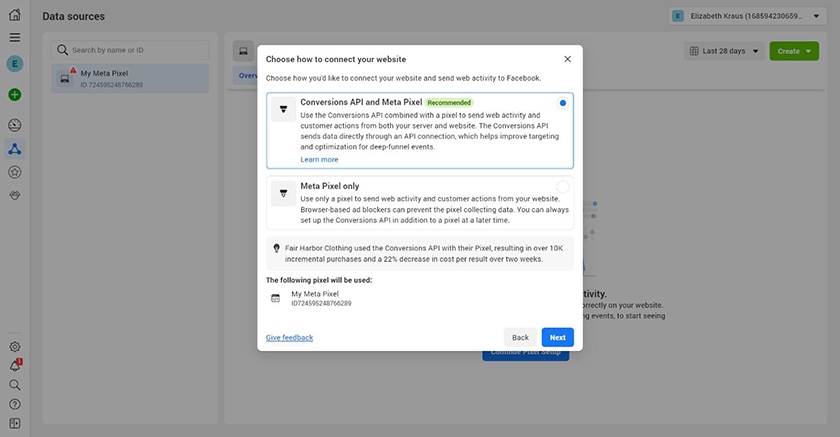
Task: Click the funnel icon for Meta Pixel only
Action: click(283, 193)
